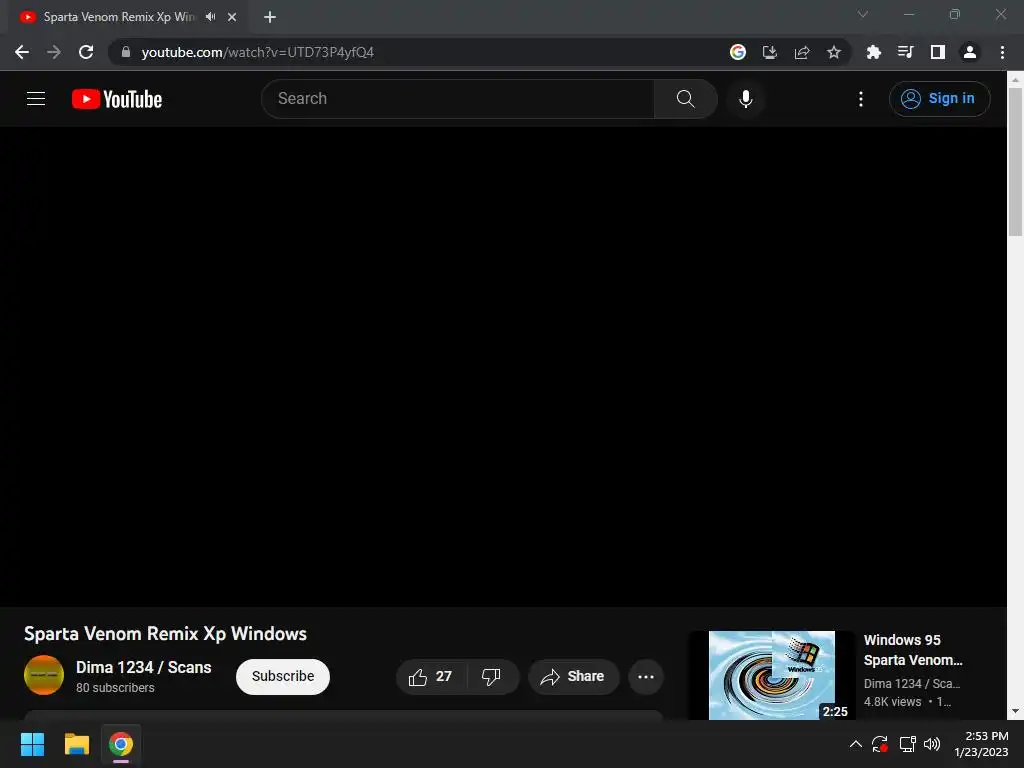Screen dimensions: 1024x768
Task: Close the Sparta Venom Remix tab
Action: pos(232,17)
